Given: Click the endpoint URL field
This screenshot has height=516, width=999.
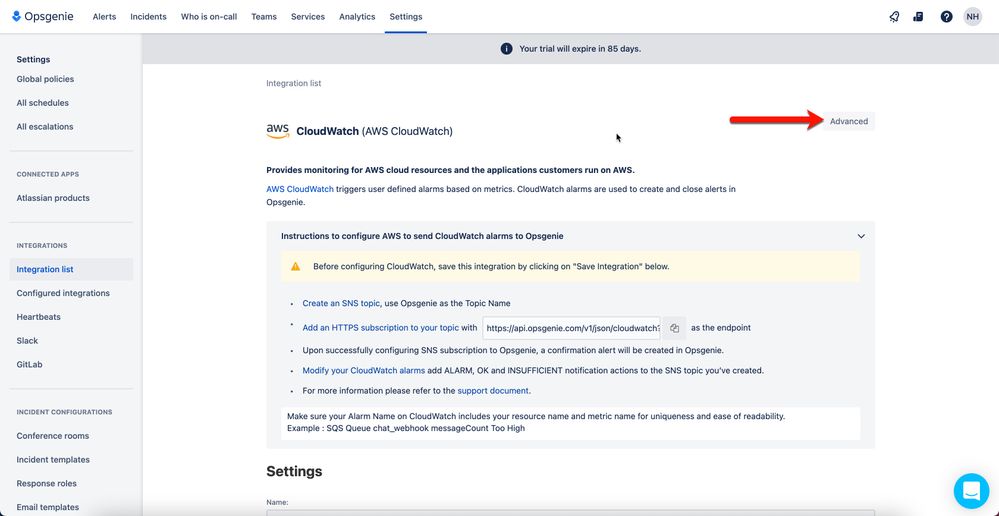Looking at the screenshot, I should (x=571, y=328).
